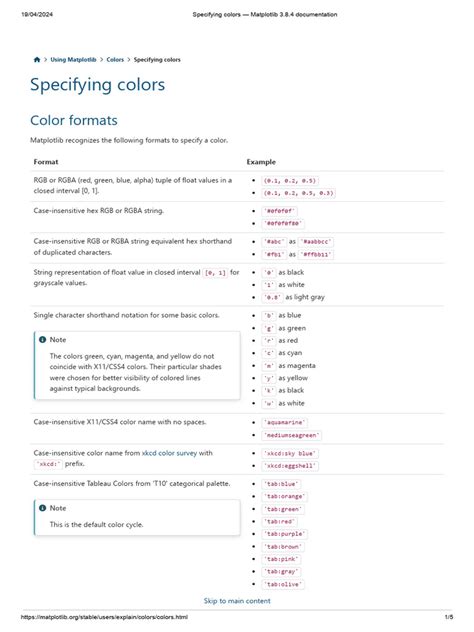Follow the Skip to main content link
Viewport: 474px width, 632px height.
(x=237, y=601)
